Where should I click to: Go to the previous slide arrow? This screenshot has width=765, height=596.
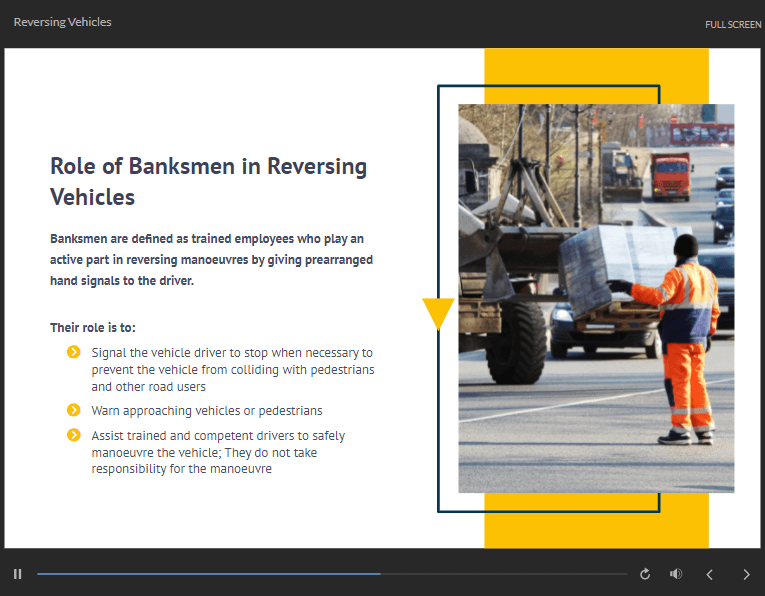click(x=710, y=574)
